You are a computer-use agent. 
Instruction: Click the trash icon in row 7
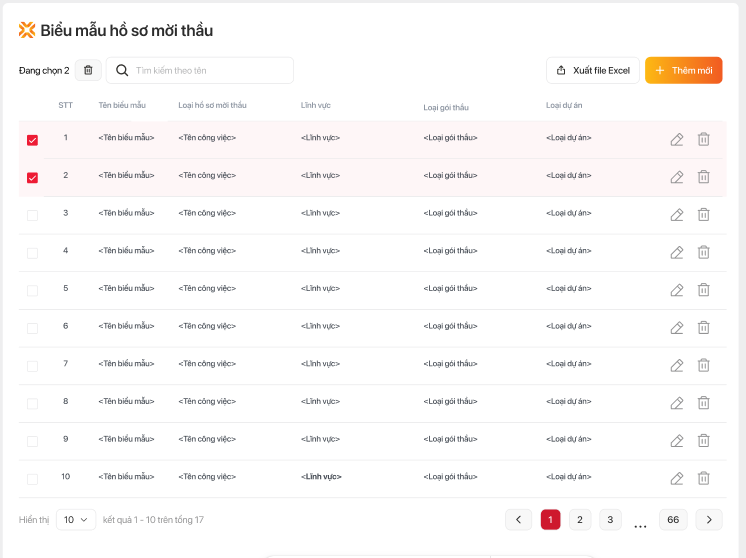[x=703, y=365]
